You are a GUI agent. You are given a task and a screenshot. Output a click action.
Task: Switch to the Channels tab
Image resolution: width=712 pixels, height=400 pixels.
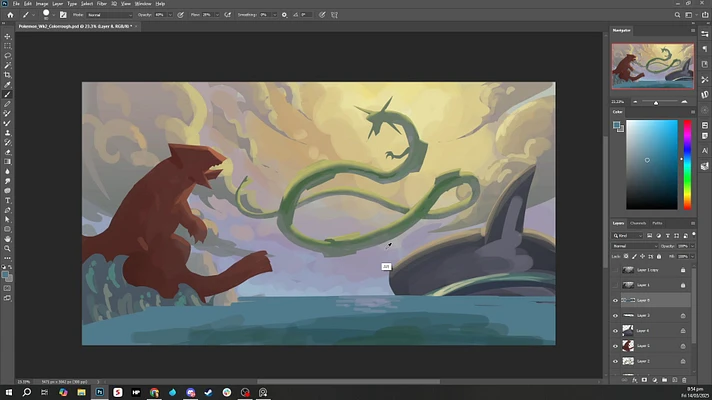click(x=638, y=223)
